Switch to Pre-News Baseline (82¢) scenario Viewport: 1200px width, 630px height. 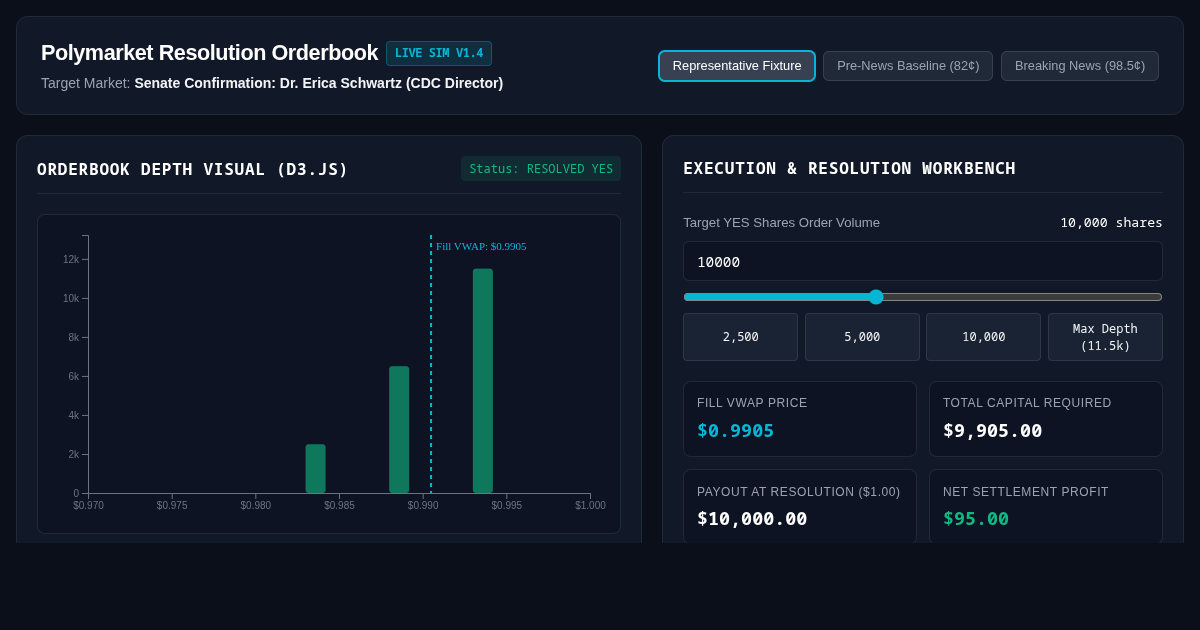pos(908,66)
